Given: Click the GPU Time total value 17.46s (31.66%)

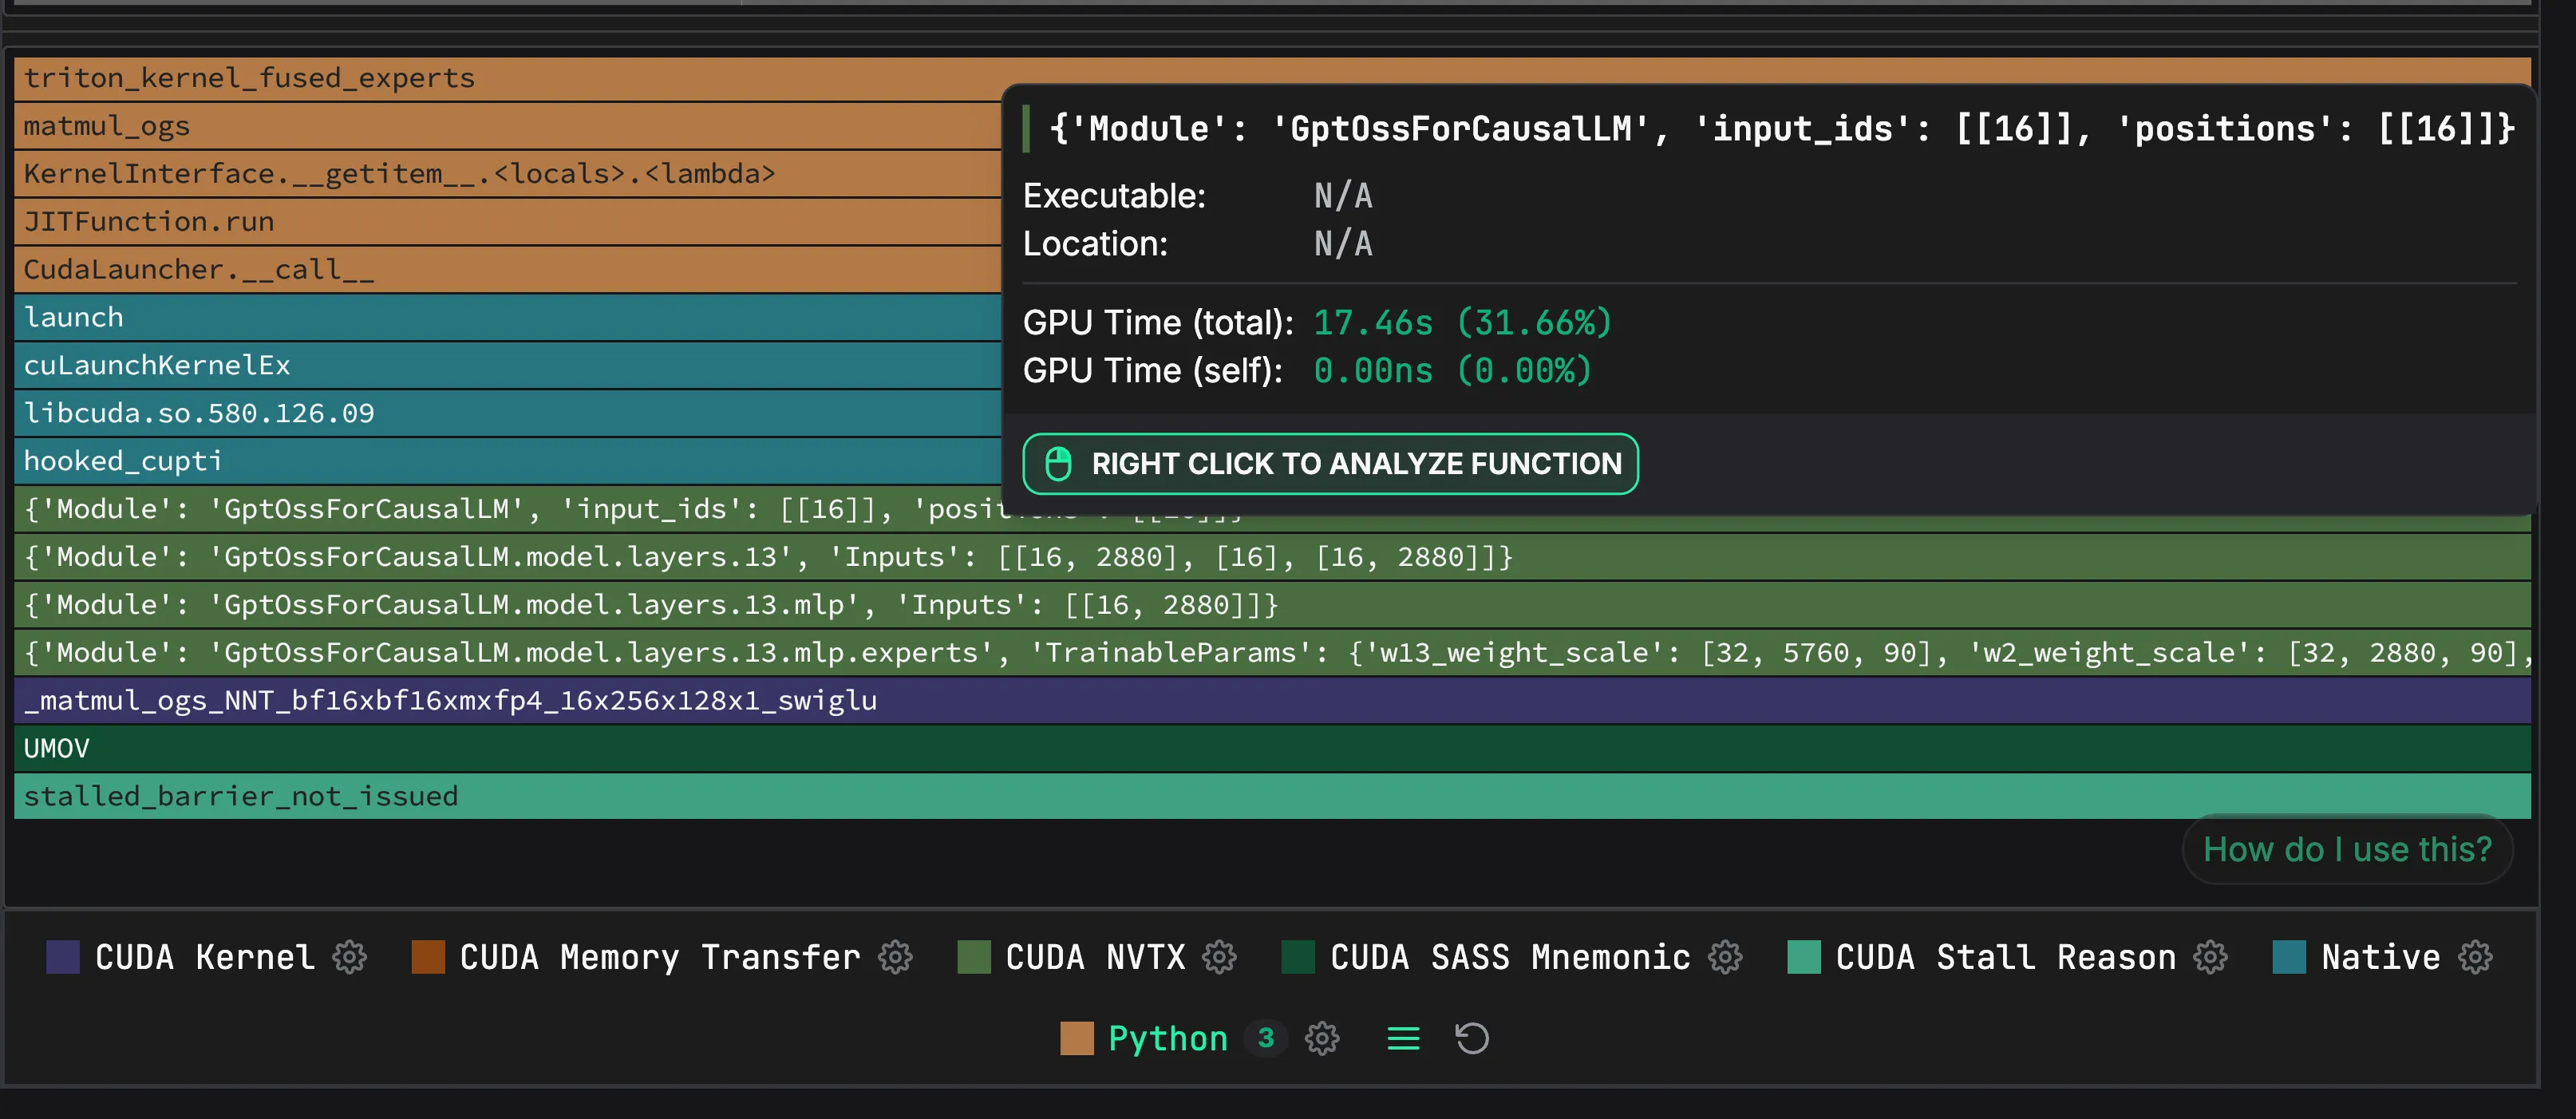Looking at the screenshot, I should (1462, 323).
